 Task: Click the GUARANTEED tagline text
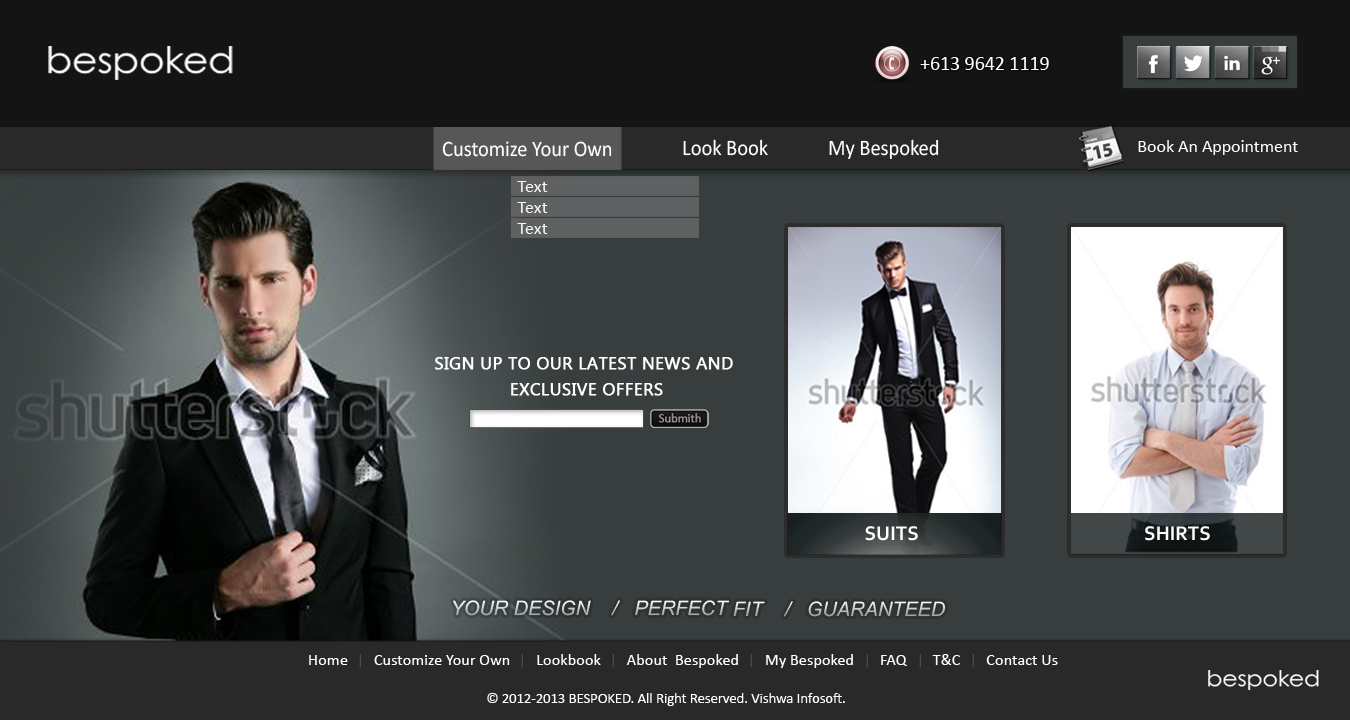pyautogui.click(x=876, y=608)
